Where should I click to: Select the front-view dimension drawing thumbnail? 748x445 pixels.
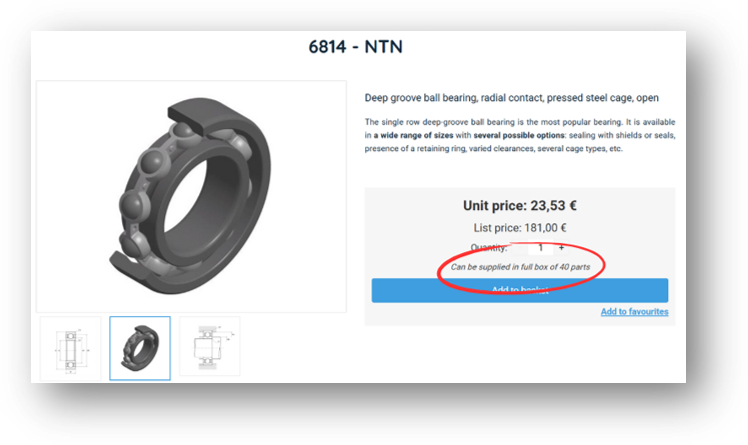point(71,349)
